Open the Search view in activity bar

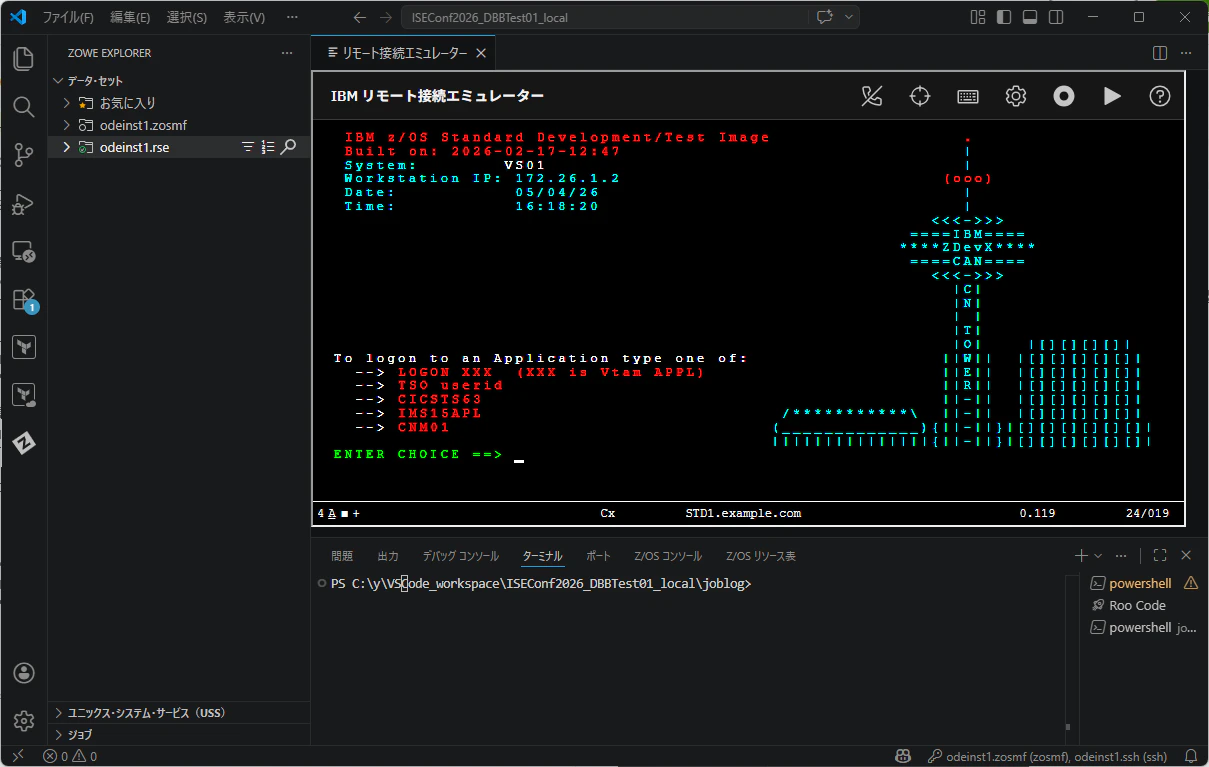(x=24, y=106)
